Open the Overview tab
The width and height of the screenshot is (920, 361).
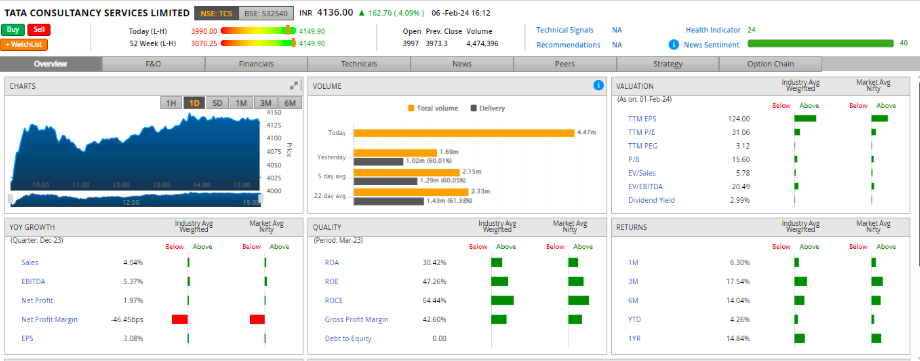point(50,65)
